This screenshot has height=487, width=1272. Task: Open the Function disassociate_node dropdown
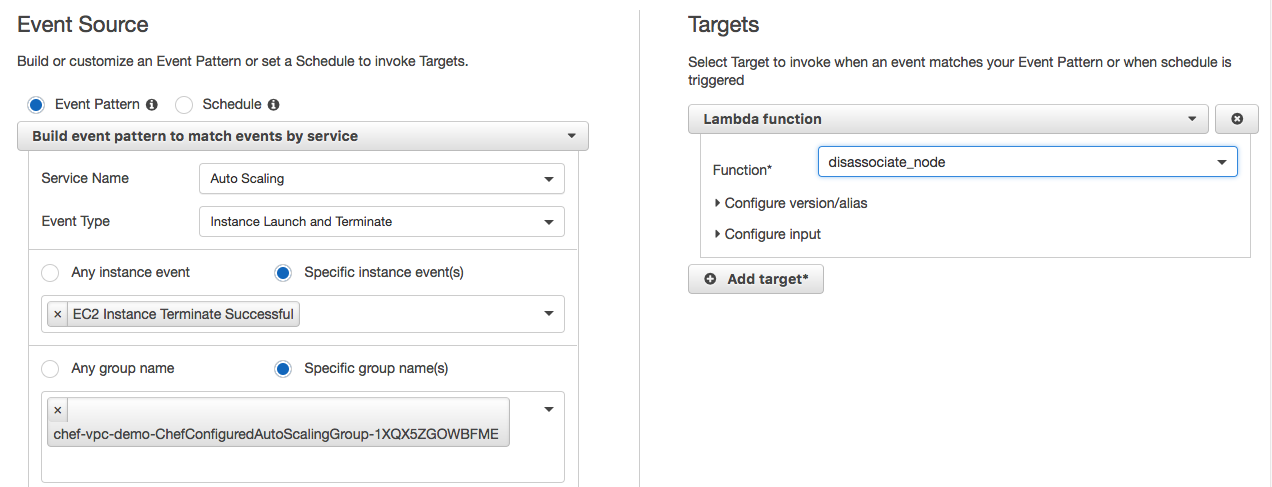pyautogui.click(x=1027, y=162)
